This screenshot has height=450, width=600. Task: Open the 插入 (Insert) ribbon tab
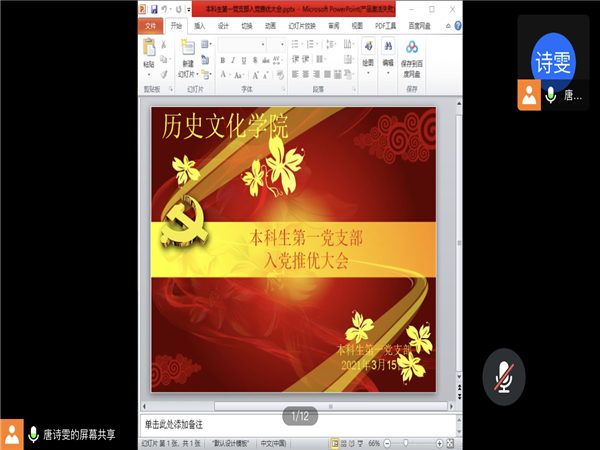pos(200,26)
